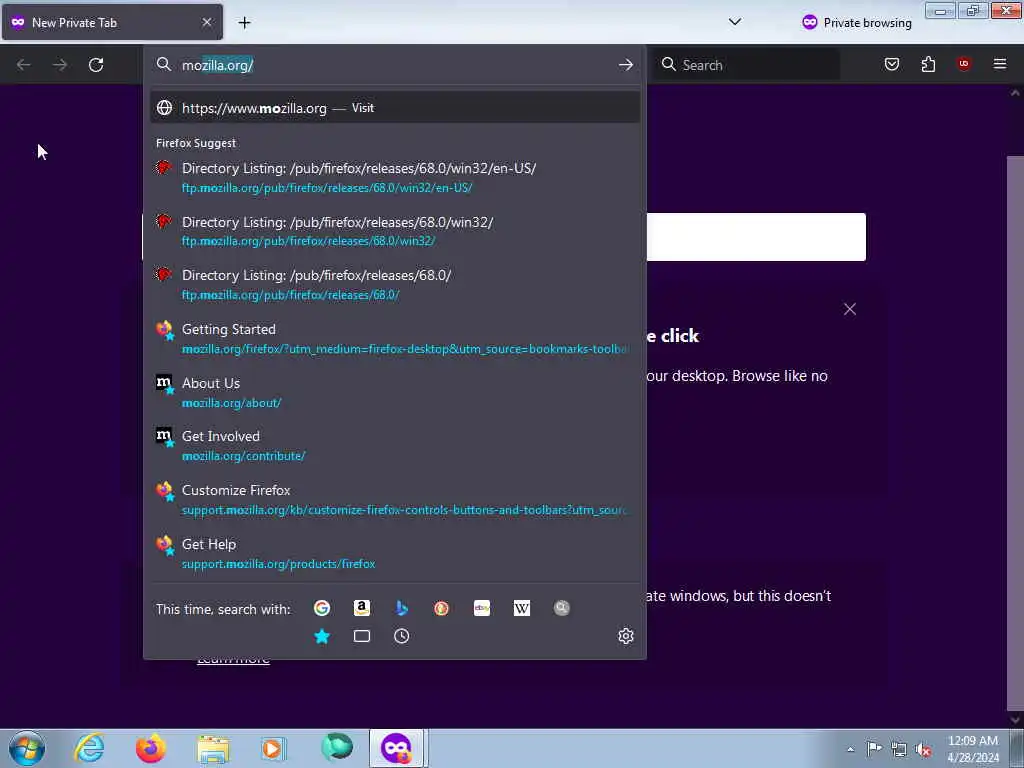Close the New Private Tab
Viewport: 1024px width, 768px height.
[x=206, y=22]
